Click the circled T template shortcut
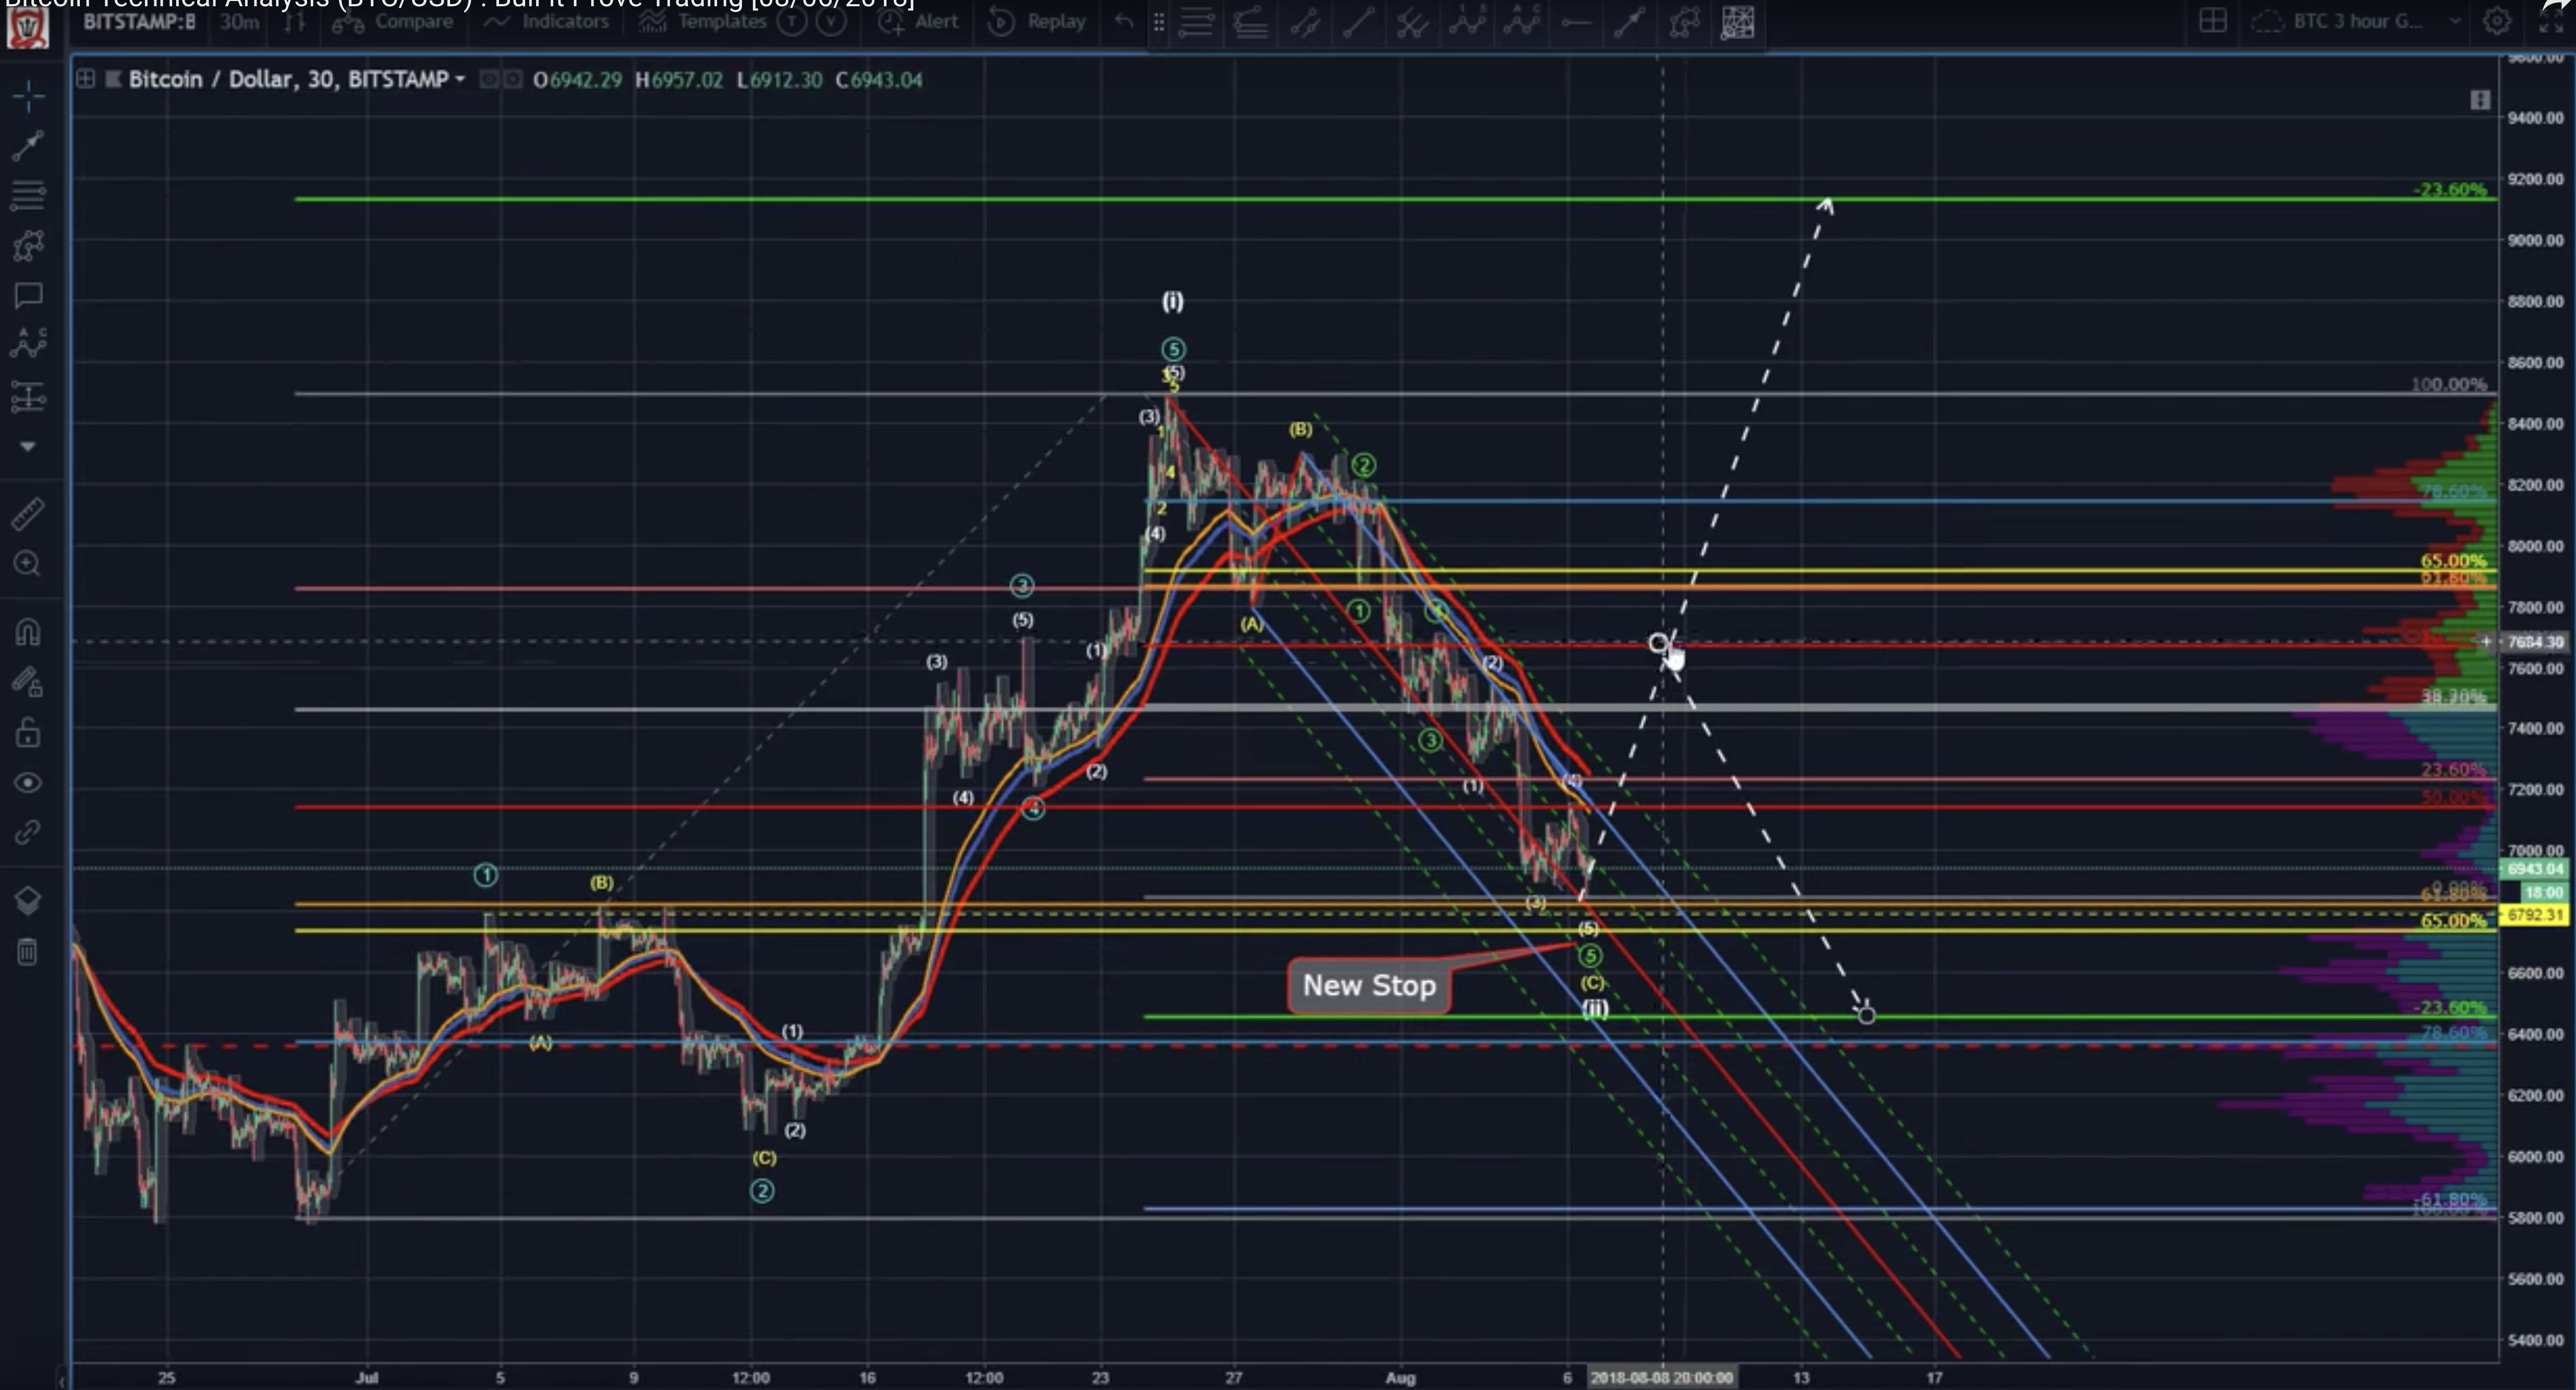2576x1390 pixels. point(792,22)
